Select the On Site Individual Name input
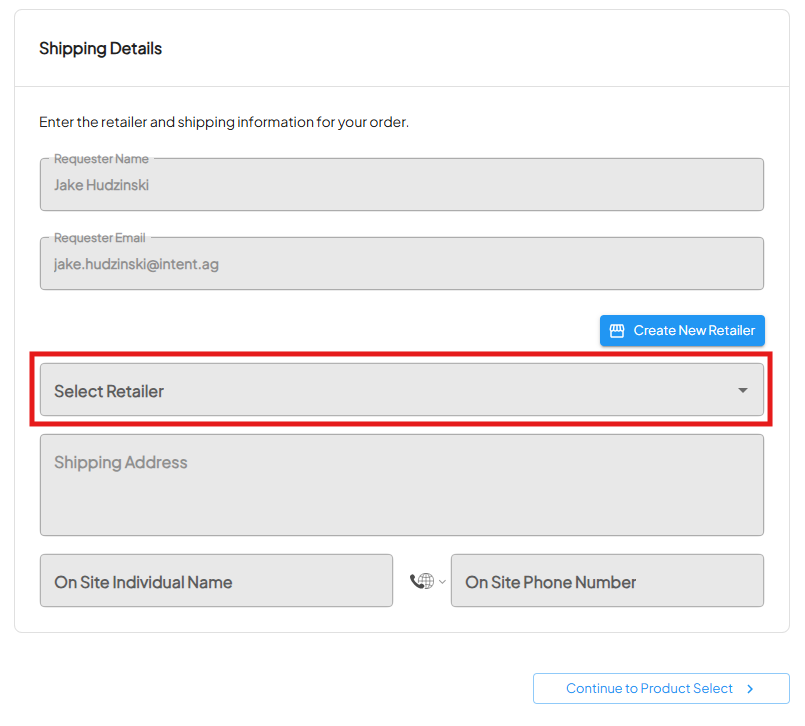This screenshot has width=805, height=726. coord(216,582)
